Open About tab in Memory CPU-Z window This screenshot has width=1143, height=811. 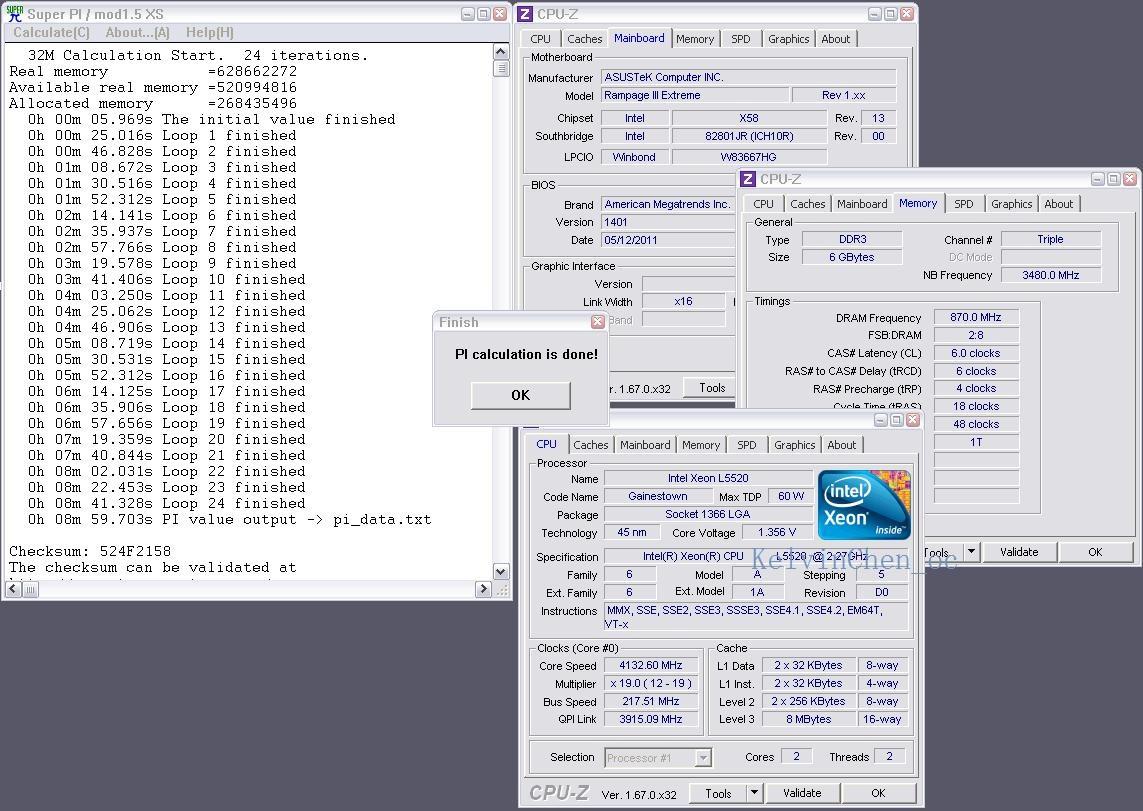1058,204
